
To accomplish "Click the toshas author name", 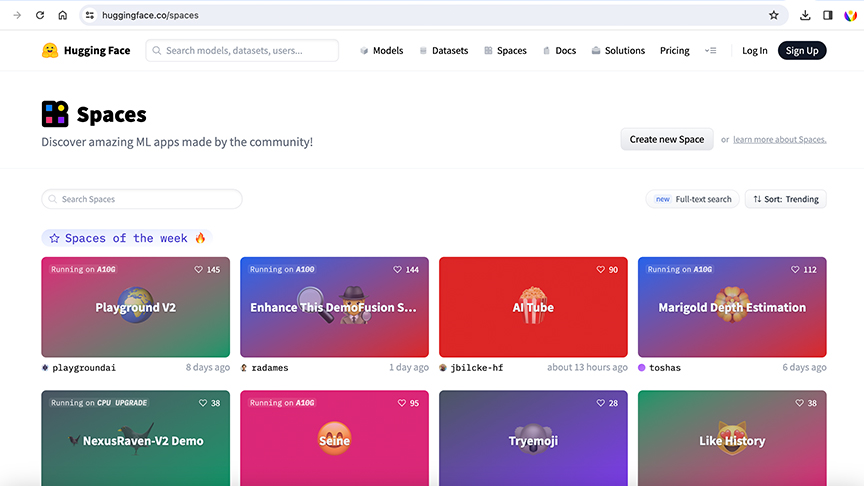I will [x=665, y=368].
